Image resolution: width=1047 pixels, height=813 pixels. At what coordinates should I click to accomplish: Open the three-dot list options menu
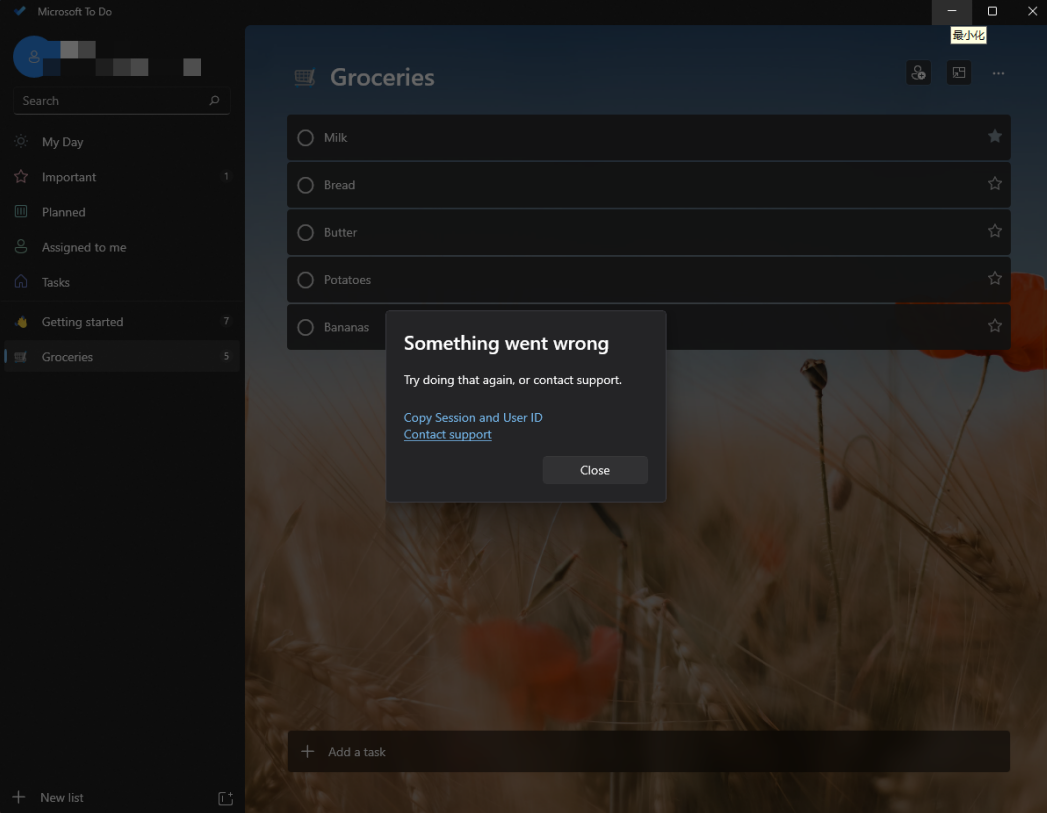coord(998,73)
